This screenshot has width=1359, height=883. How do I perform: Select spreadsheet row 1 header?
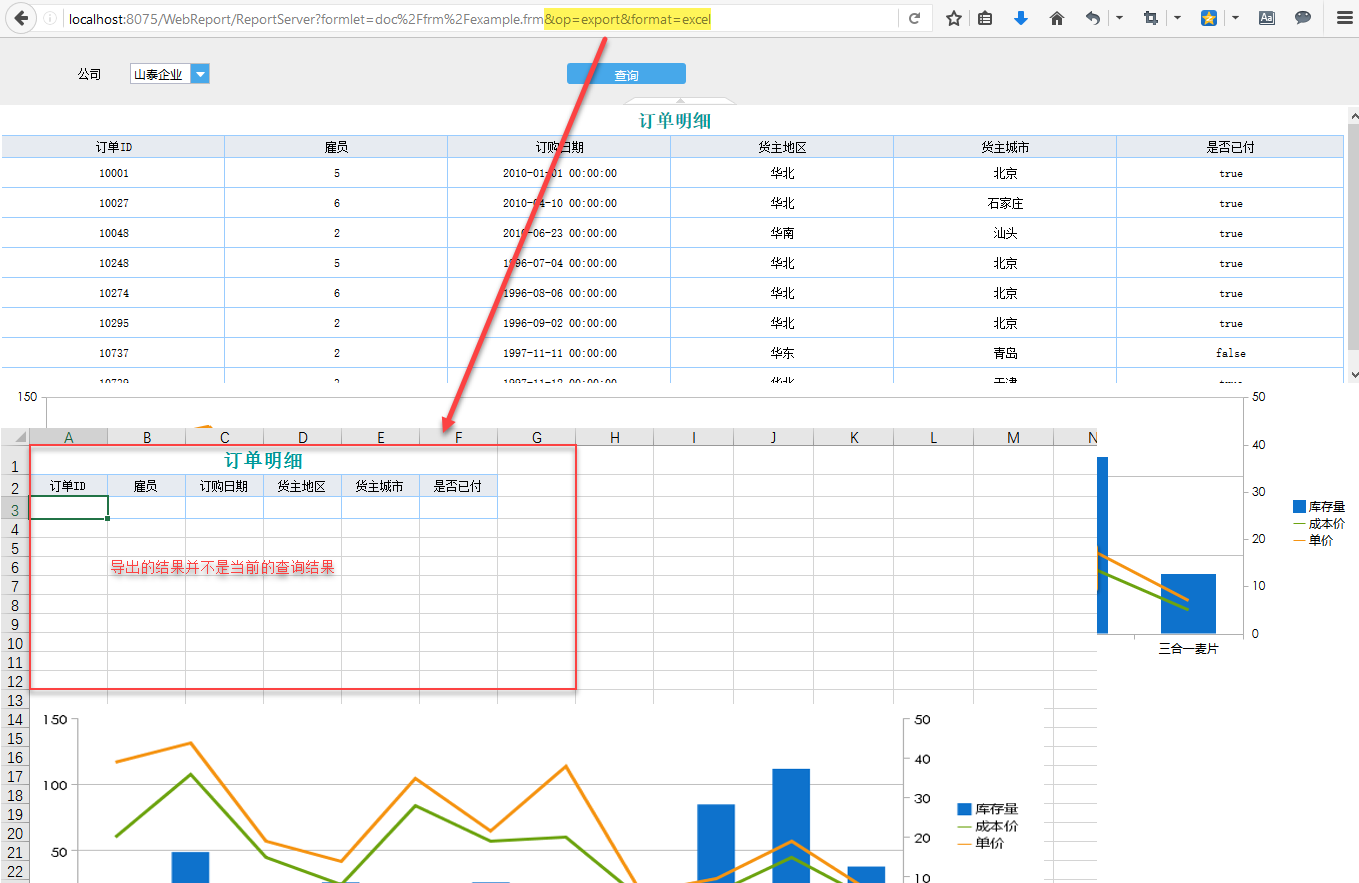15,461
